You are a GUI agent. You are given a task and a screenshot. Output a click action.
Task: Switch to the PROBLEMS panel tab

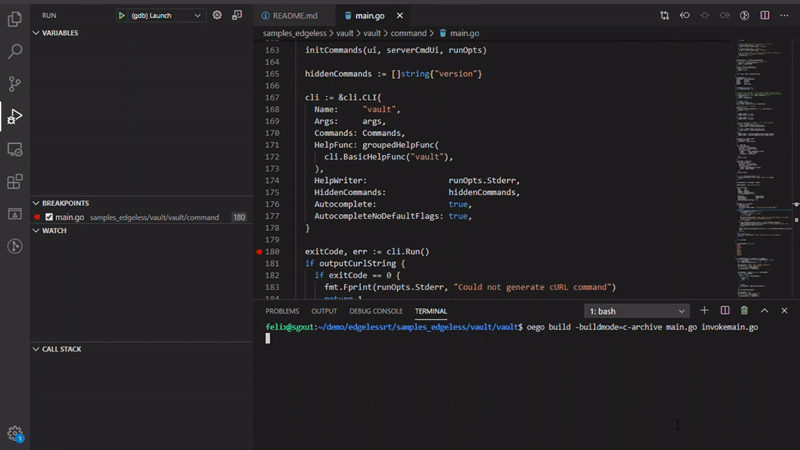coord(282,311)
